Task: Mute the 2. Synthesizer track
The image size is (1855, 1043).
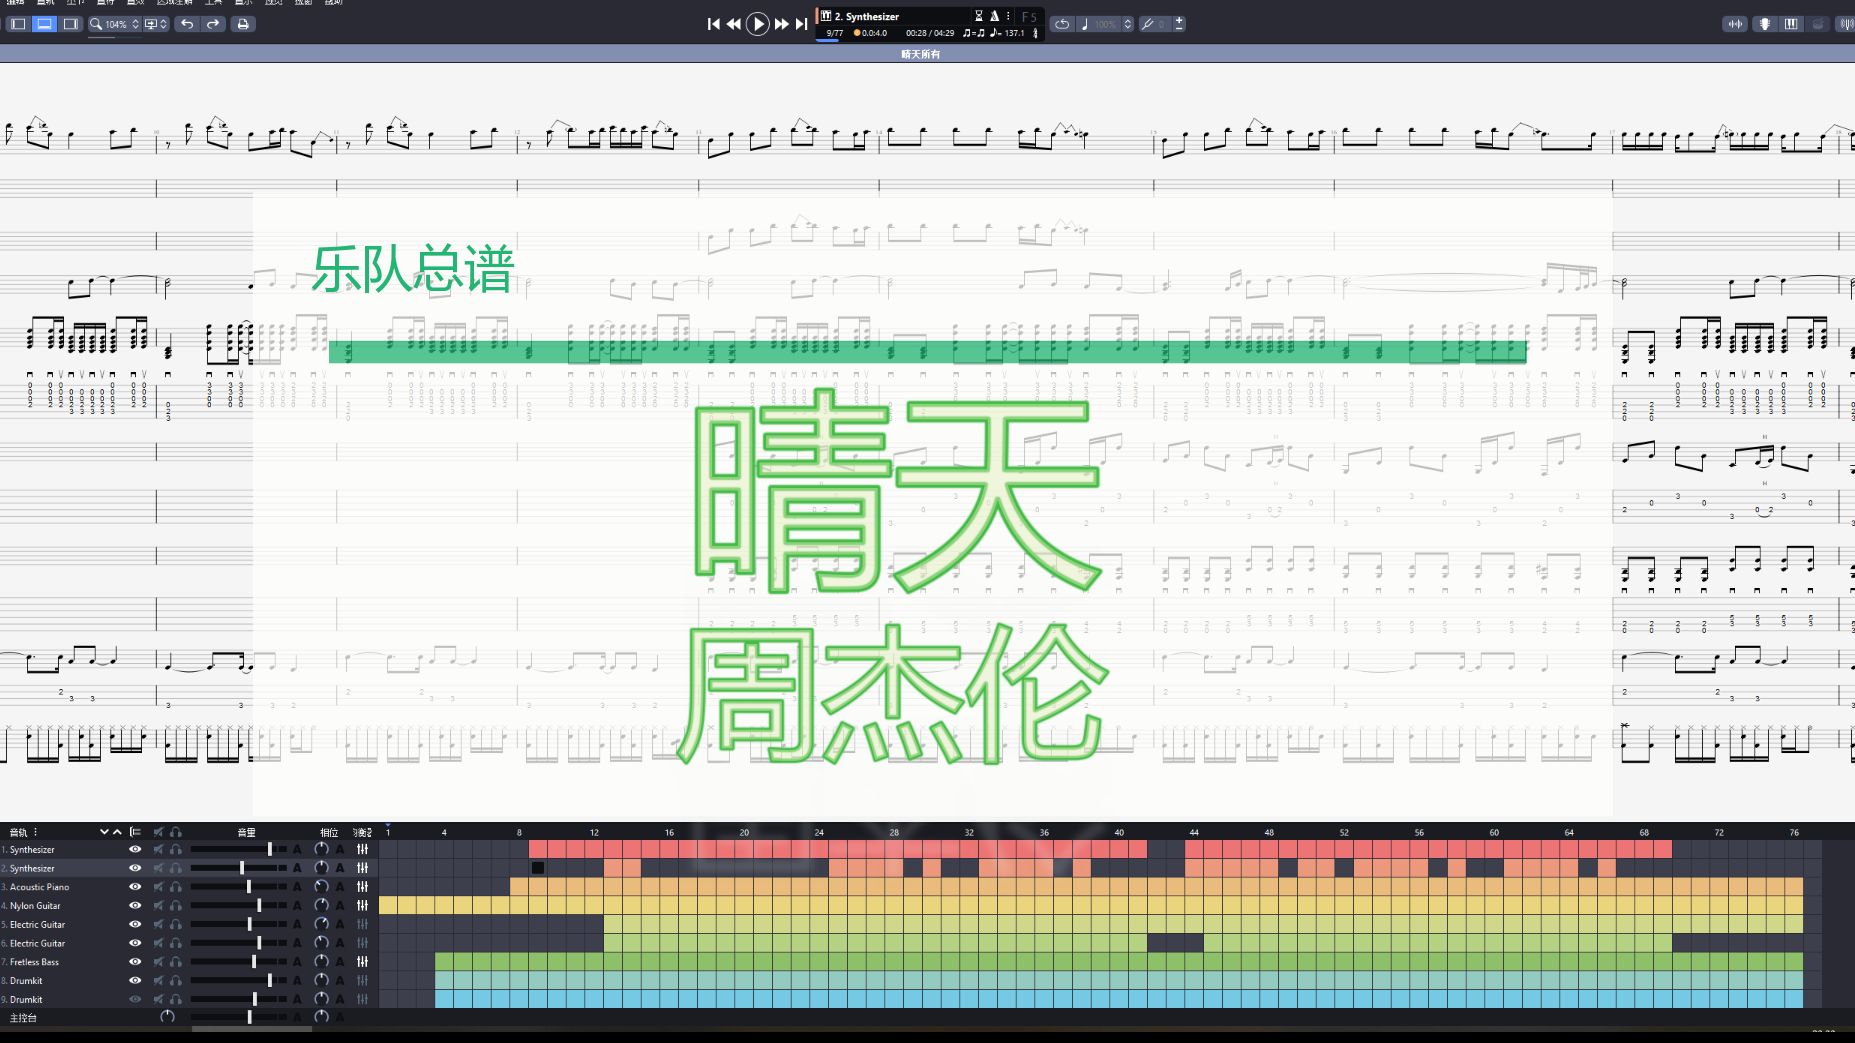Action: (x=158, y=868)
